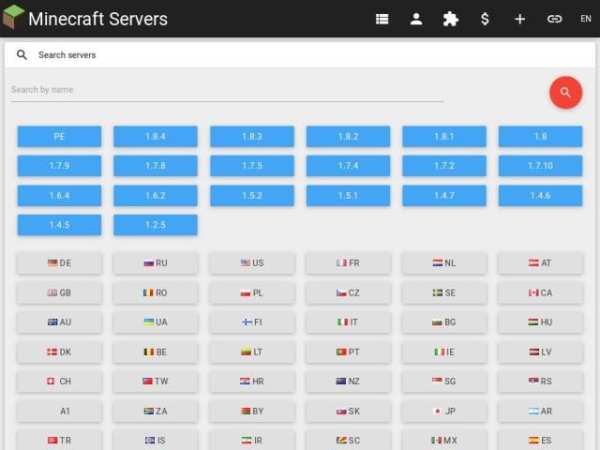The image size is (600, 450).
Task: Show servers from CH
Action: tap(59, 382)
